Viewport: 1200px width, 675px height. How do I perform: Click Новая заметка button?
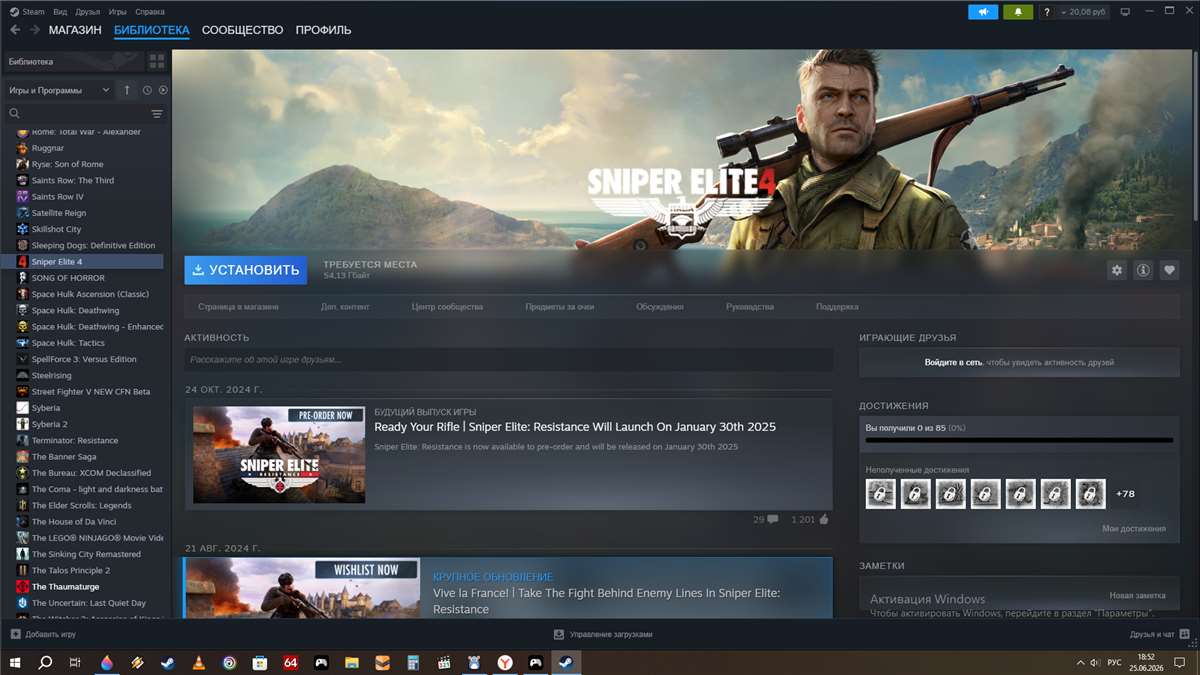tap(1137, 595)
